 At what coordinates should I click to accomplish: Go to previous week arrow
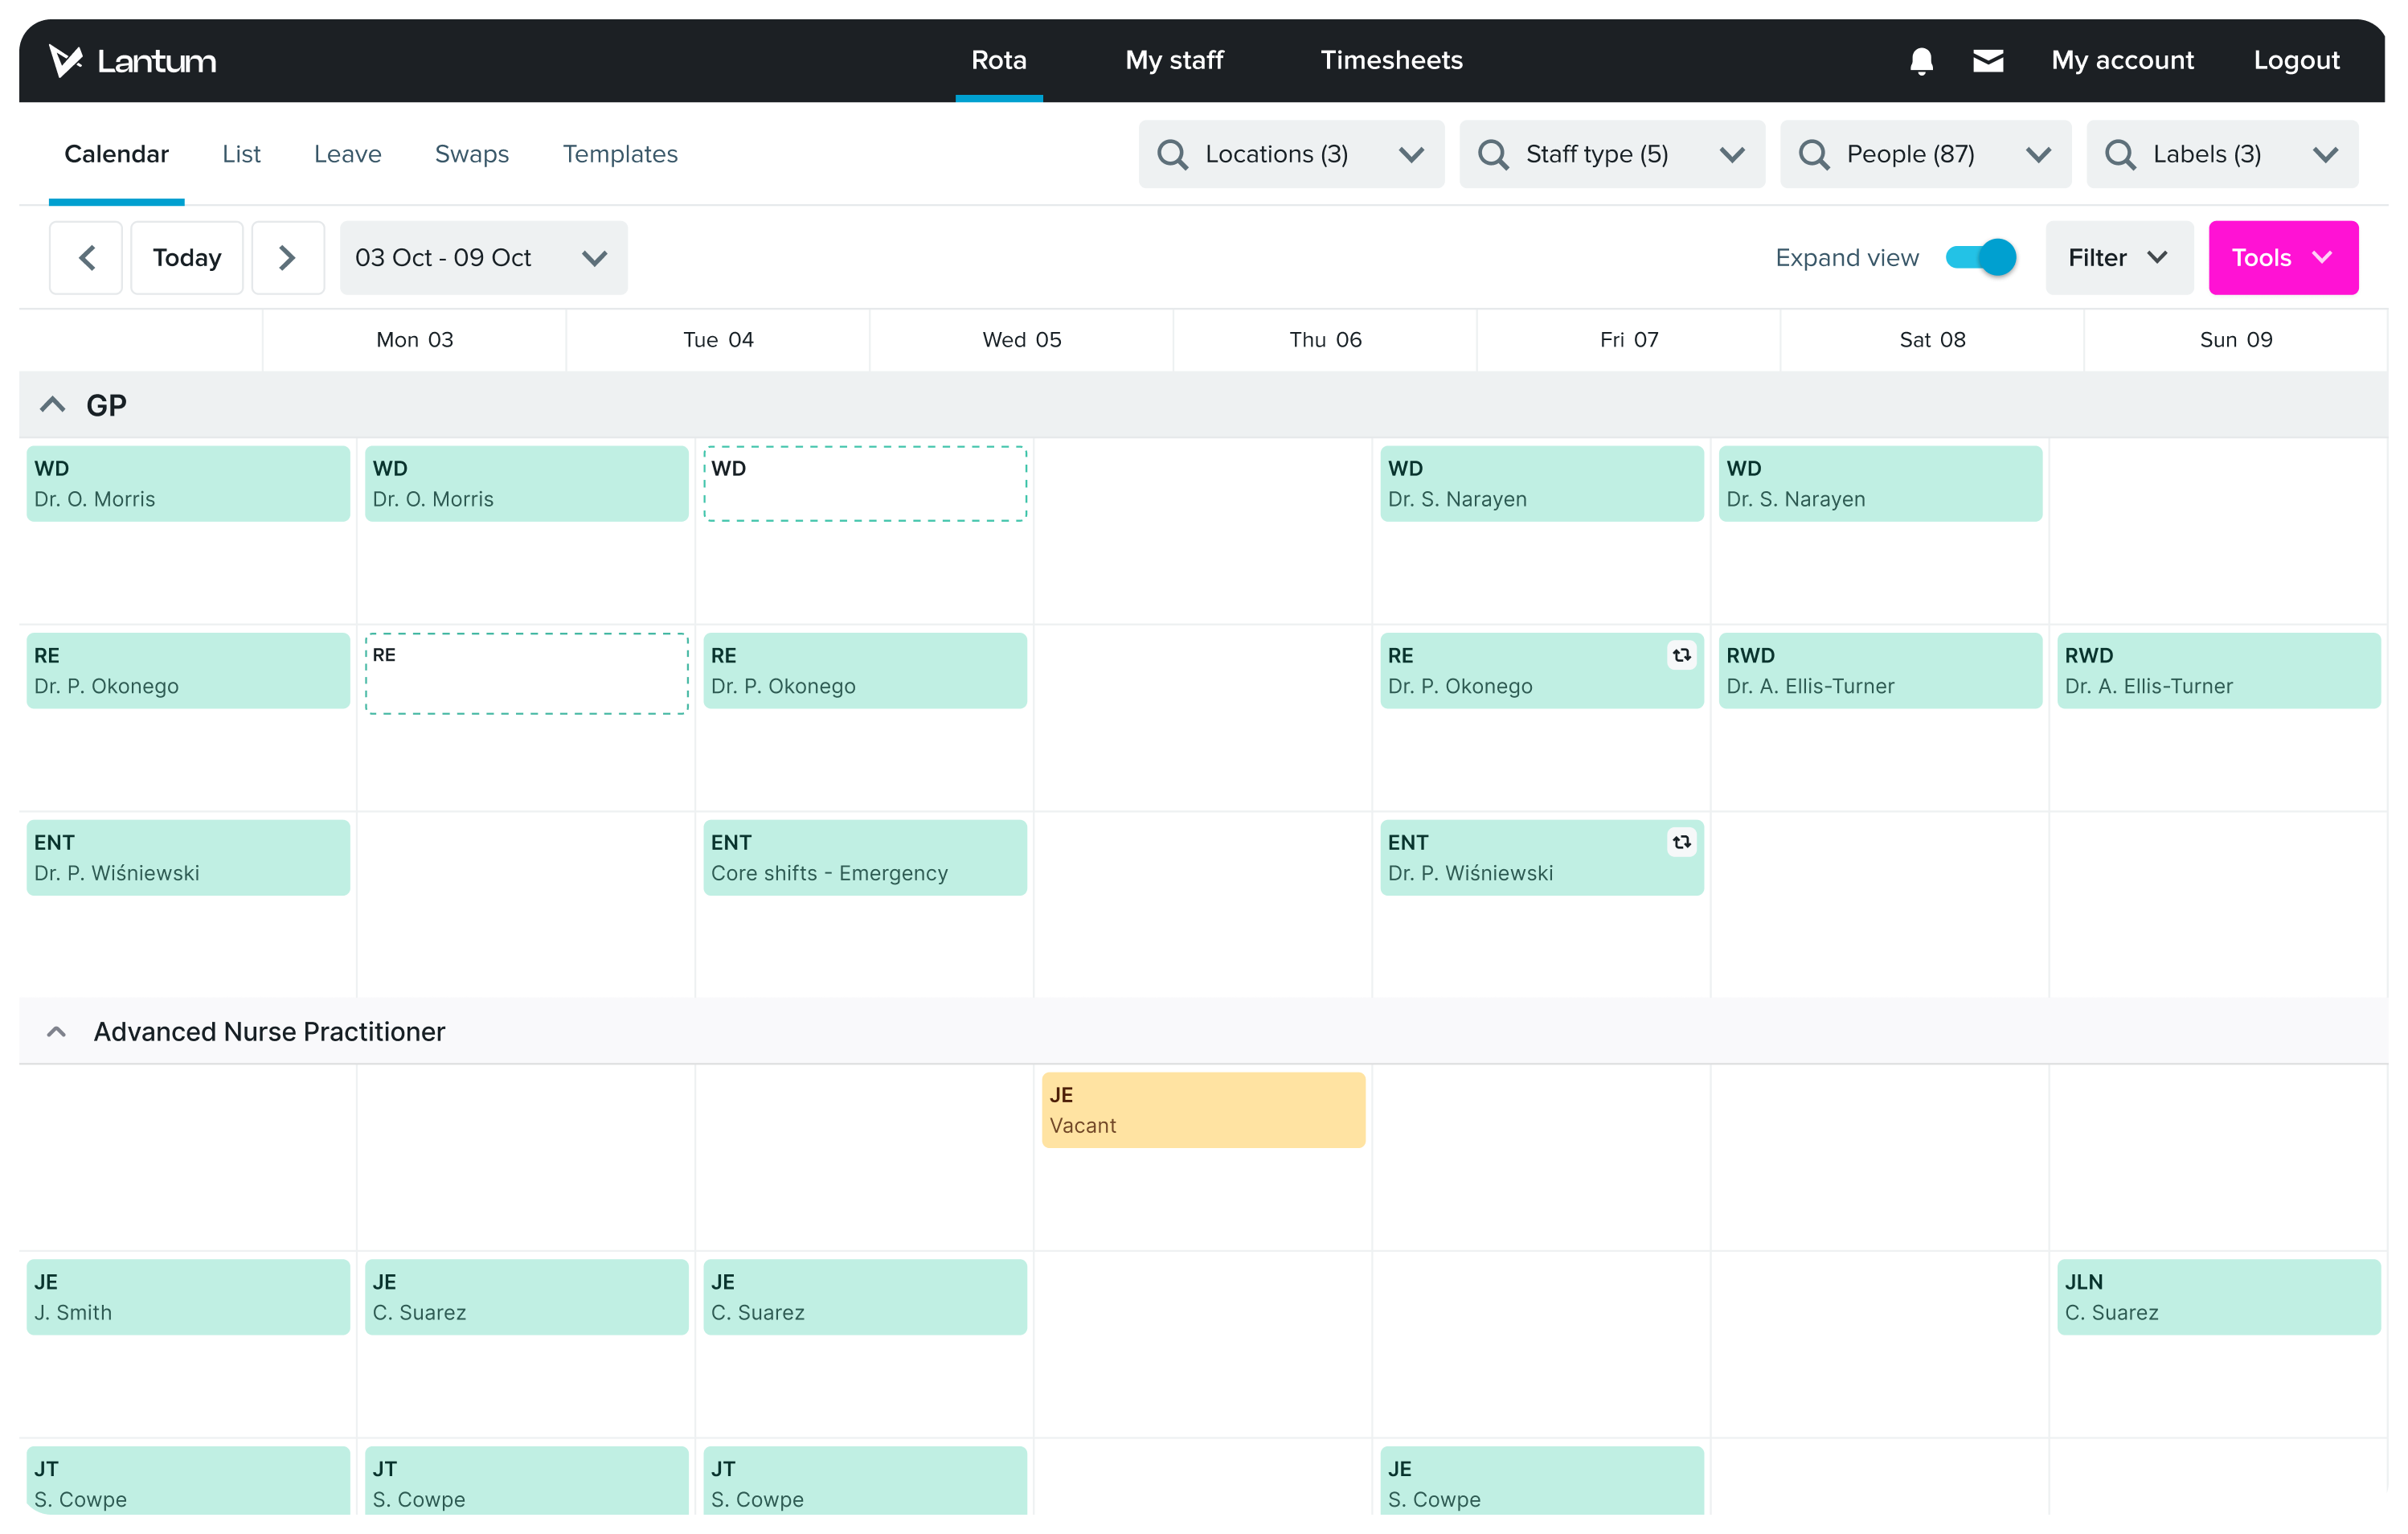click(x=87, y=258)
